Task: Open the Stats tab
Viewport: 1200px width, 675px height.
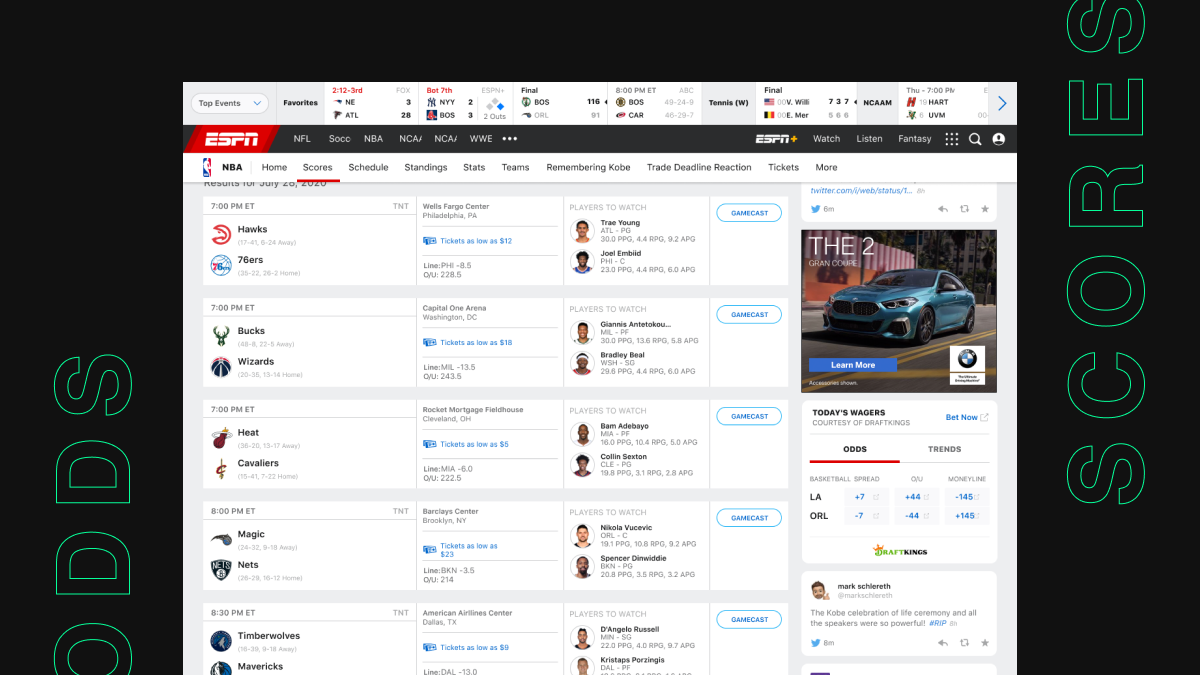Action: [x=474, y=167]
